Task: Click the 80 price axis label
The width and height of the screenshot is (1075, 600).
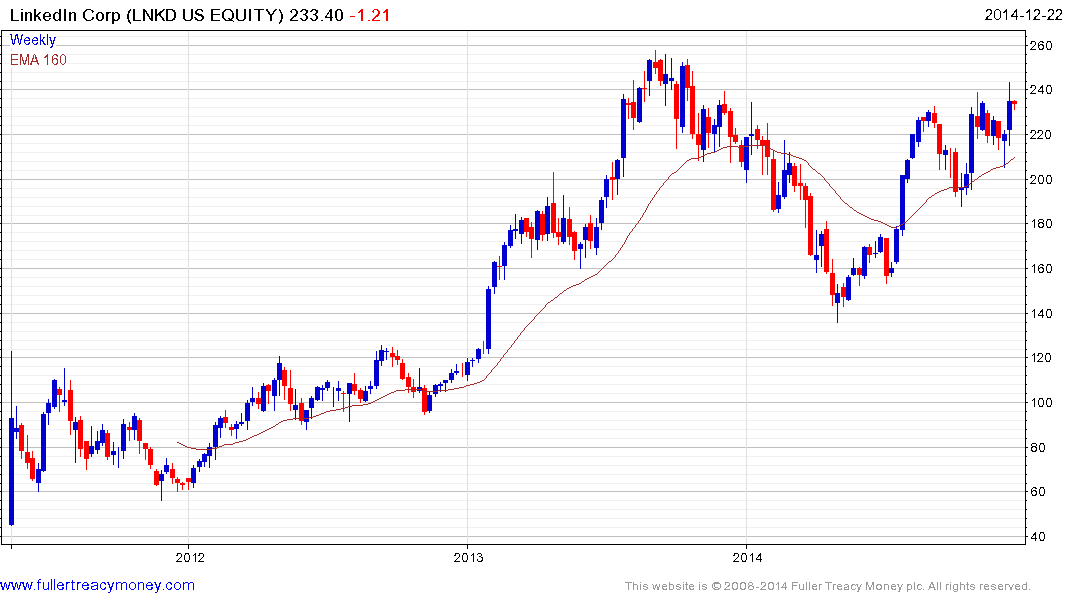Action: coord(1038,447)
